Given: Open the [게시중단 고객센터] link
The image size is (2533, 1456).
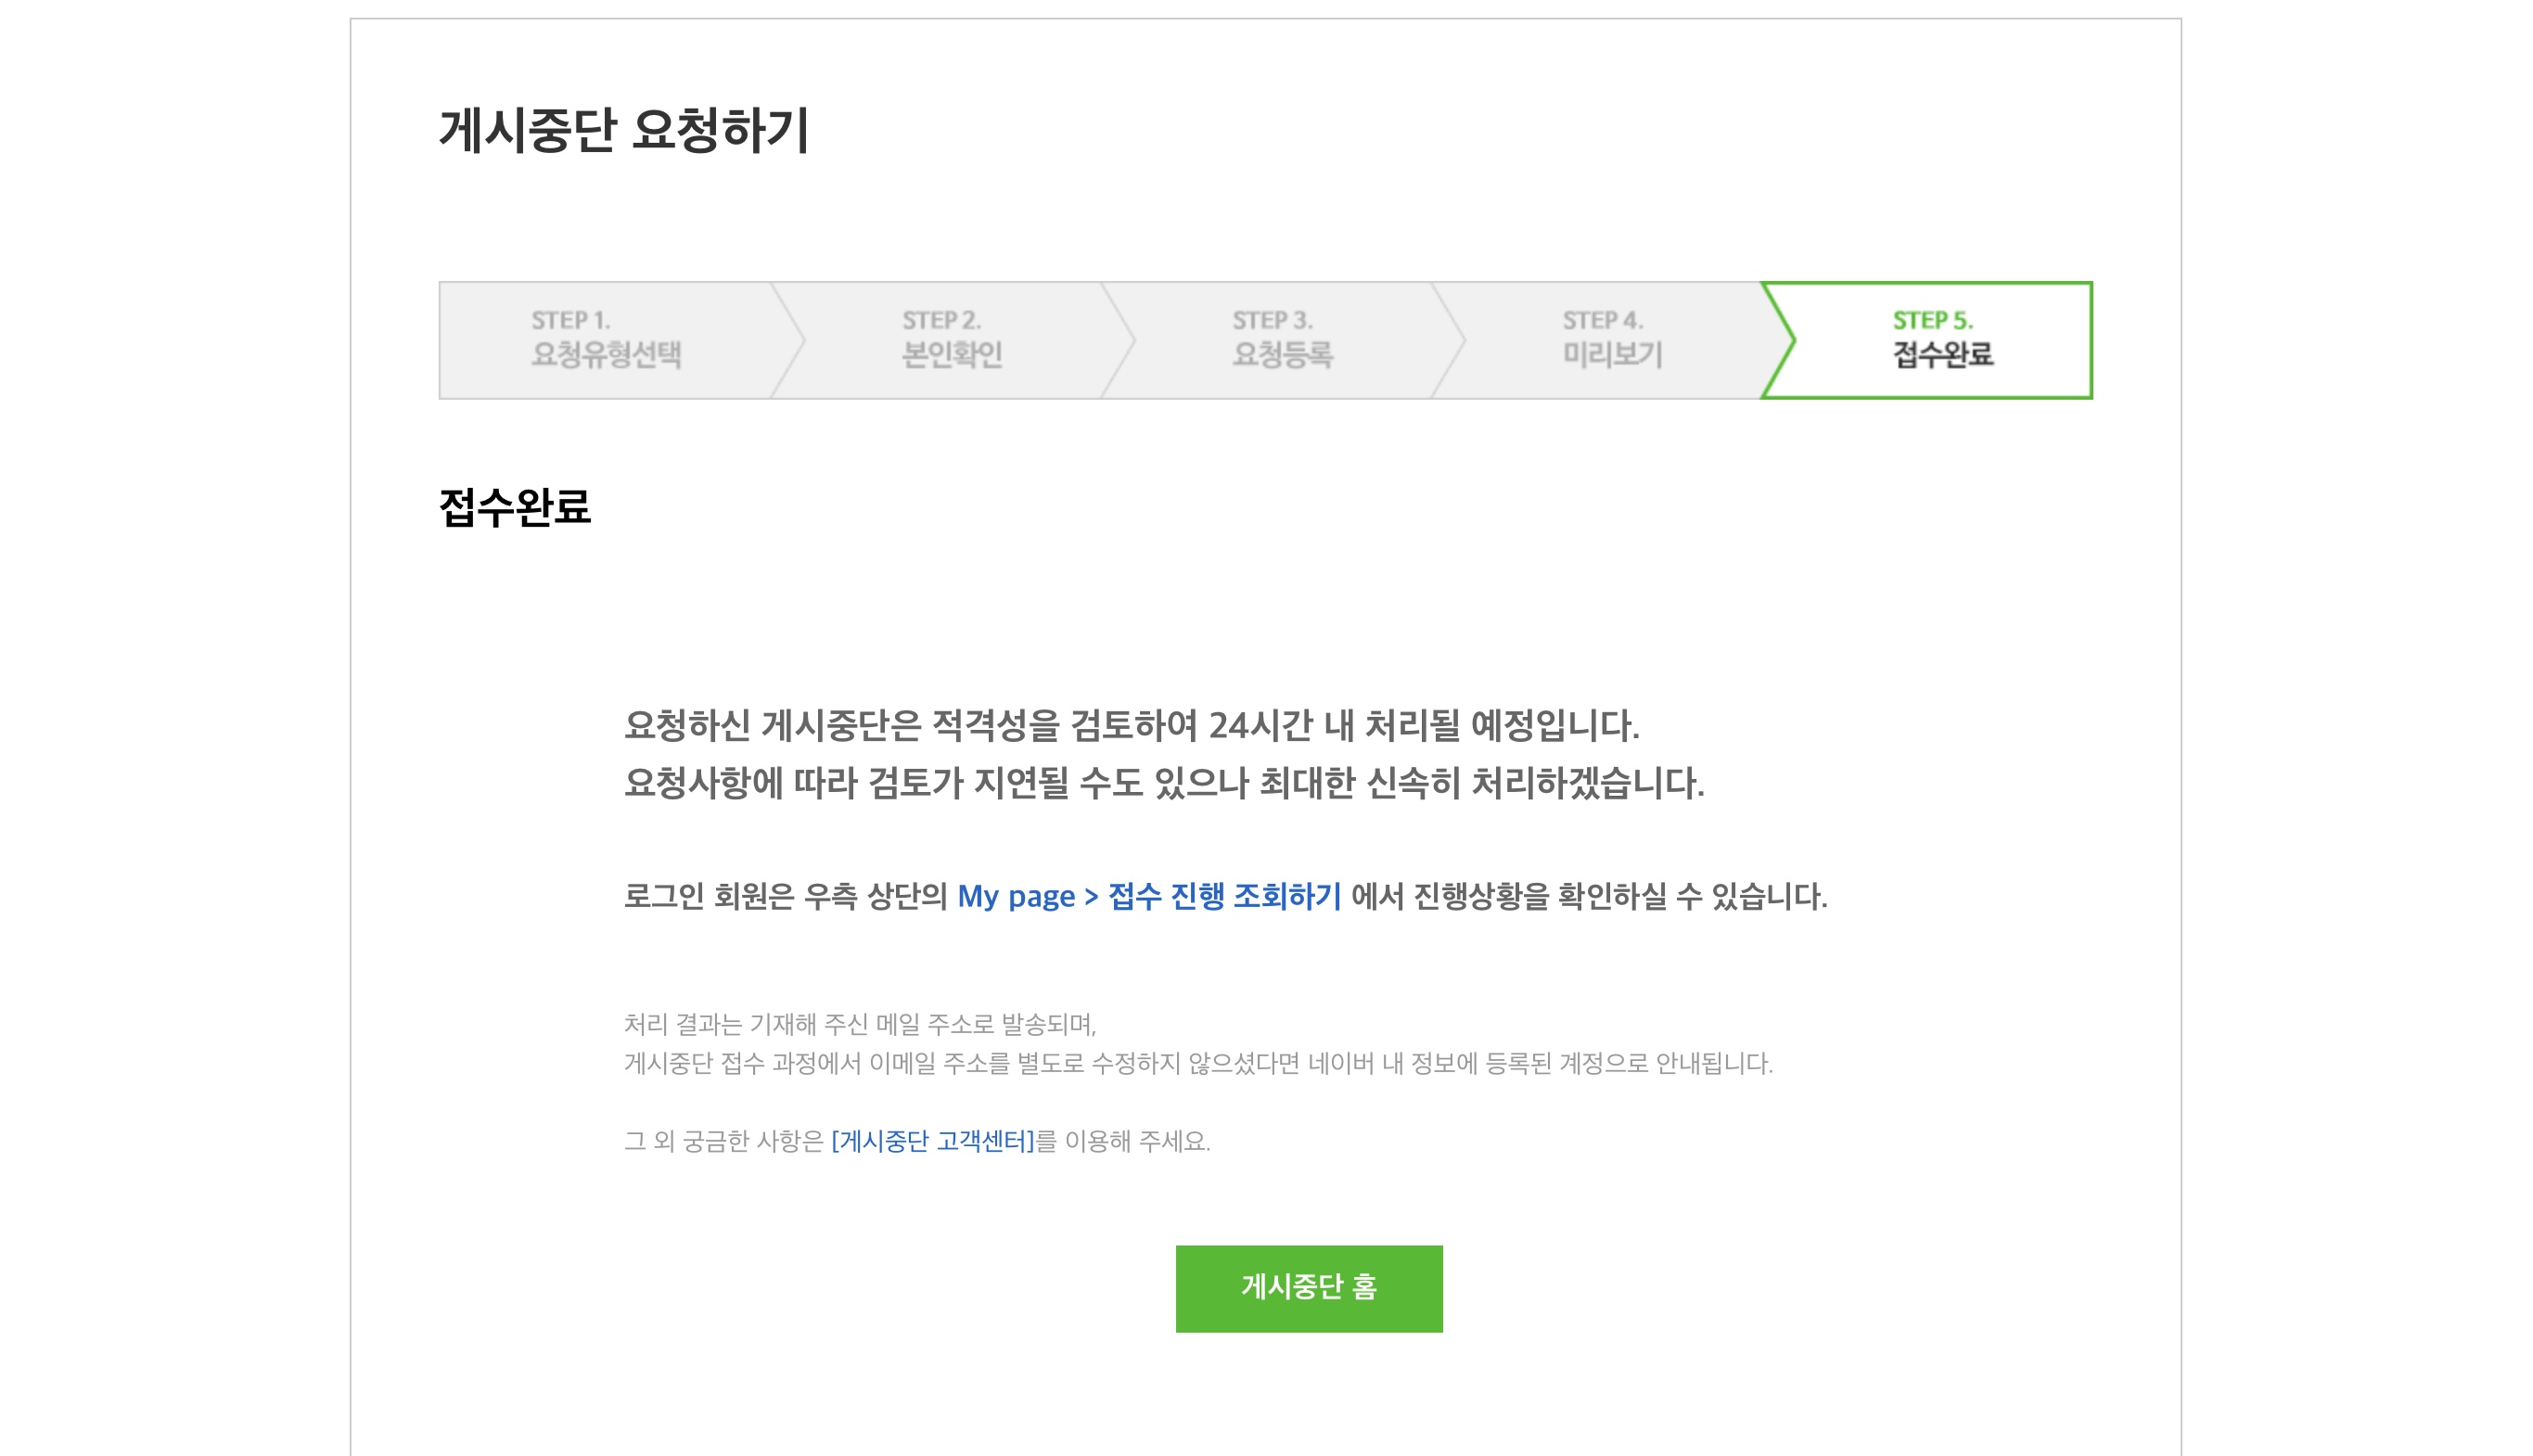Looking at the screenshot, I should click(x=932, y=1141).
